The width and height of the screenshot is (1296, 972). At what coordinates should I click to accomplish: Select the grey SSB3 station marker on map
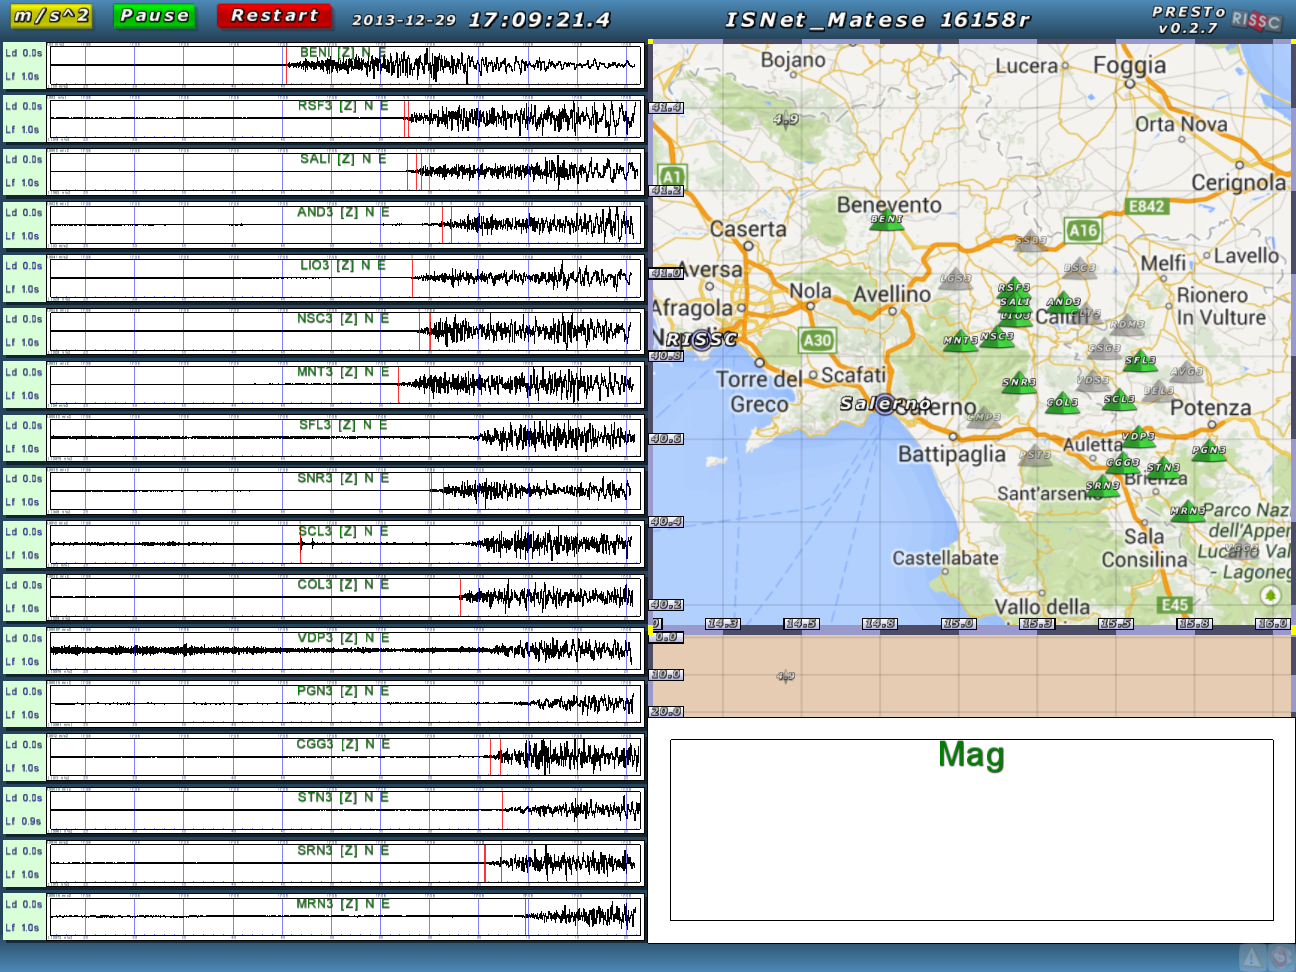coord(1031,242)
